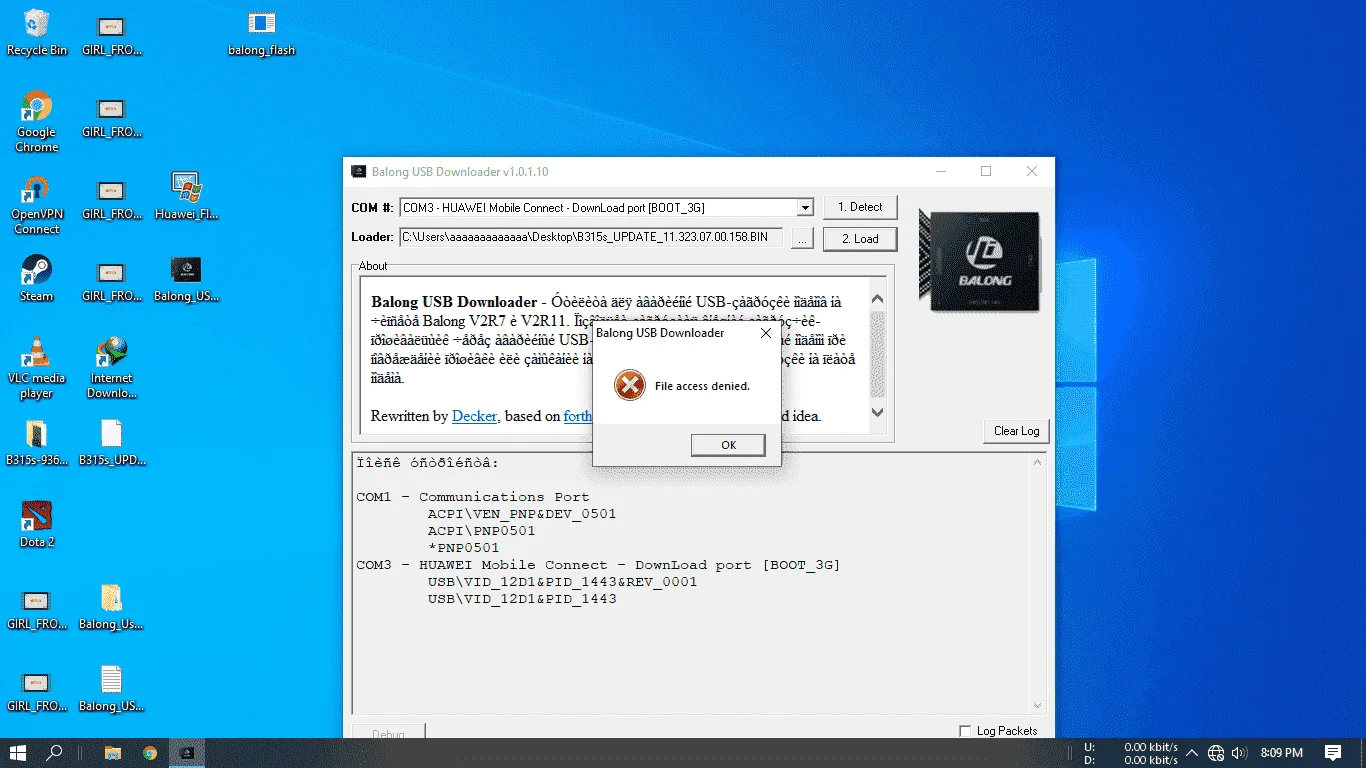Launch the Dota 2 desktop shortcut
1366x768 pixels.
click(x=37, y=525)
